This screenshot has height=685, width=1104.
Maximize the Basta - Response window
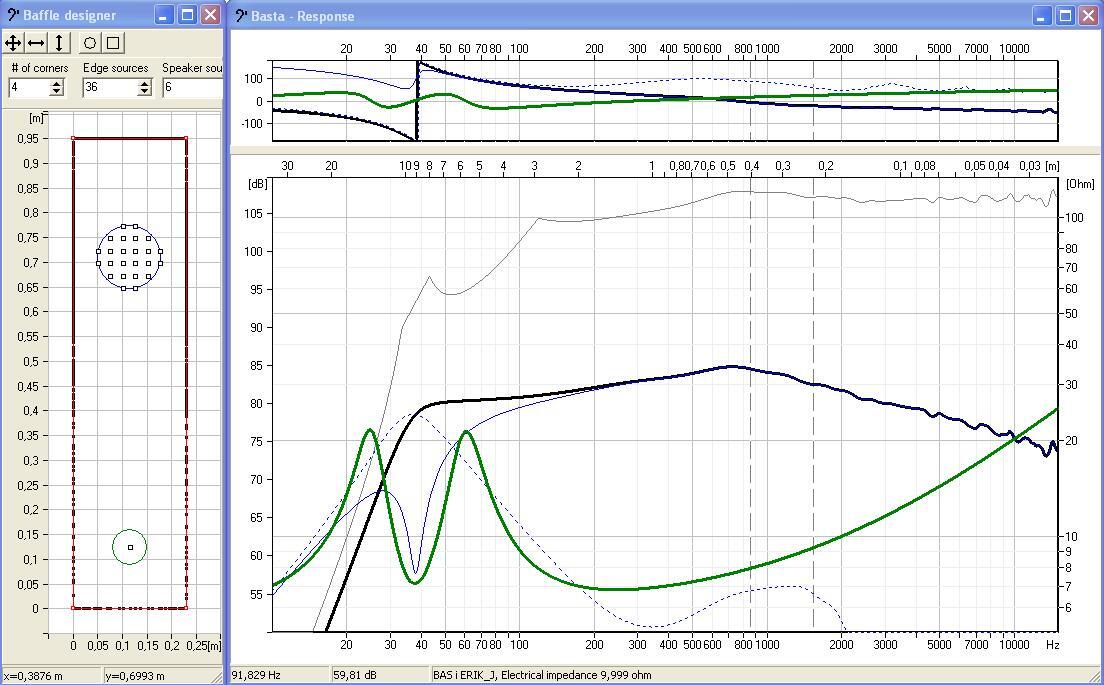(x=1065, y=15)
